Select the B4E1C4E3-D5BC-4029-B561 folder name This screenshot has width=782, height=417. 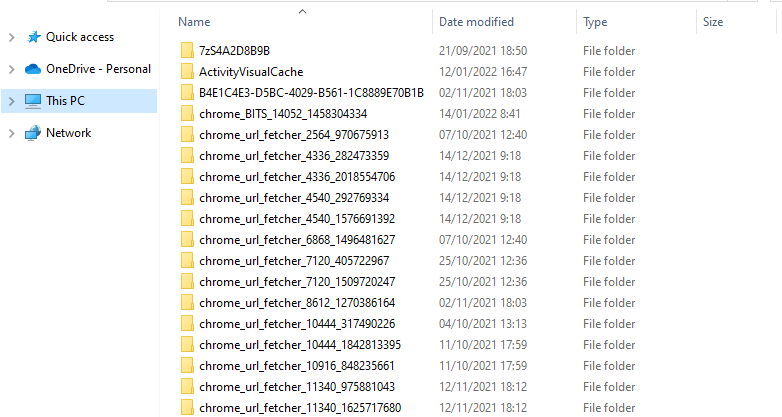pyautogui.click(x=311, y=93)
